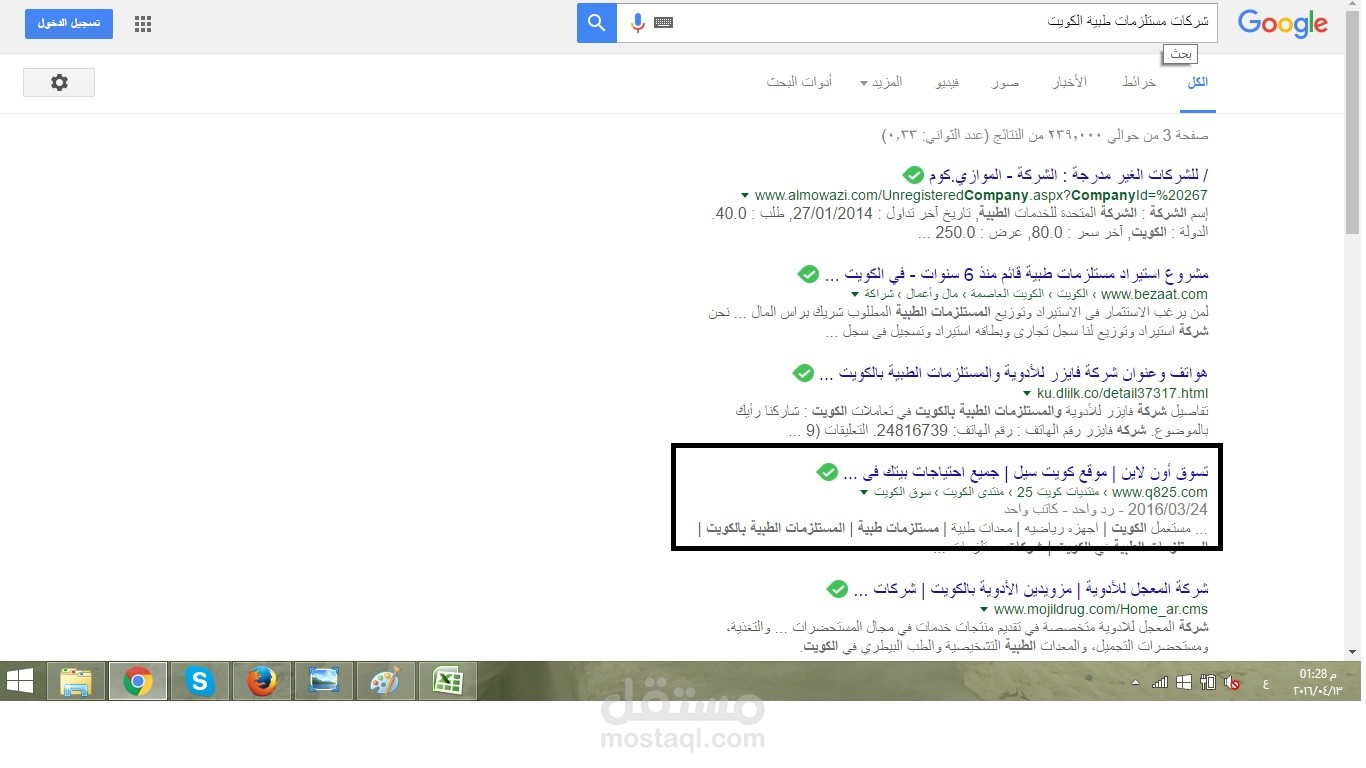The height and width of the screenshot is (768, 1366).
Task: Click the green safety check beside ku.dlilk.co result
Action: point(803,373)
